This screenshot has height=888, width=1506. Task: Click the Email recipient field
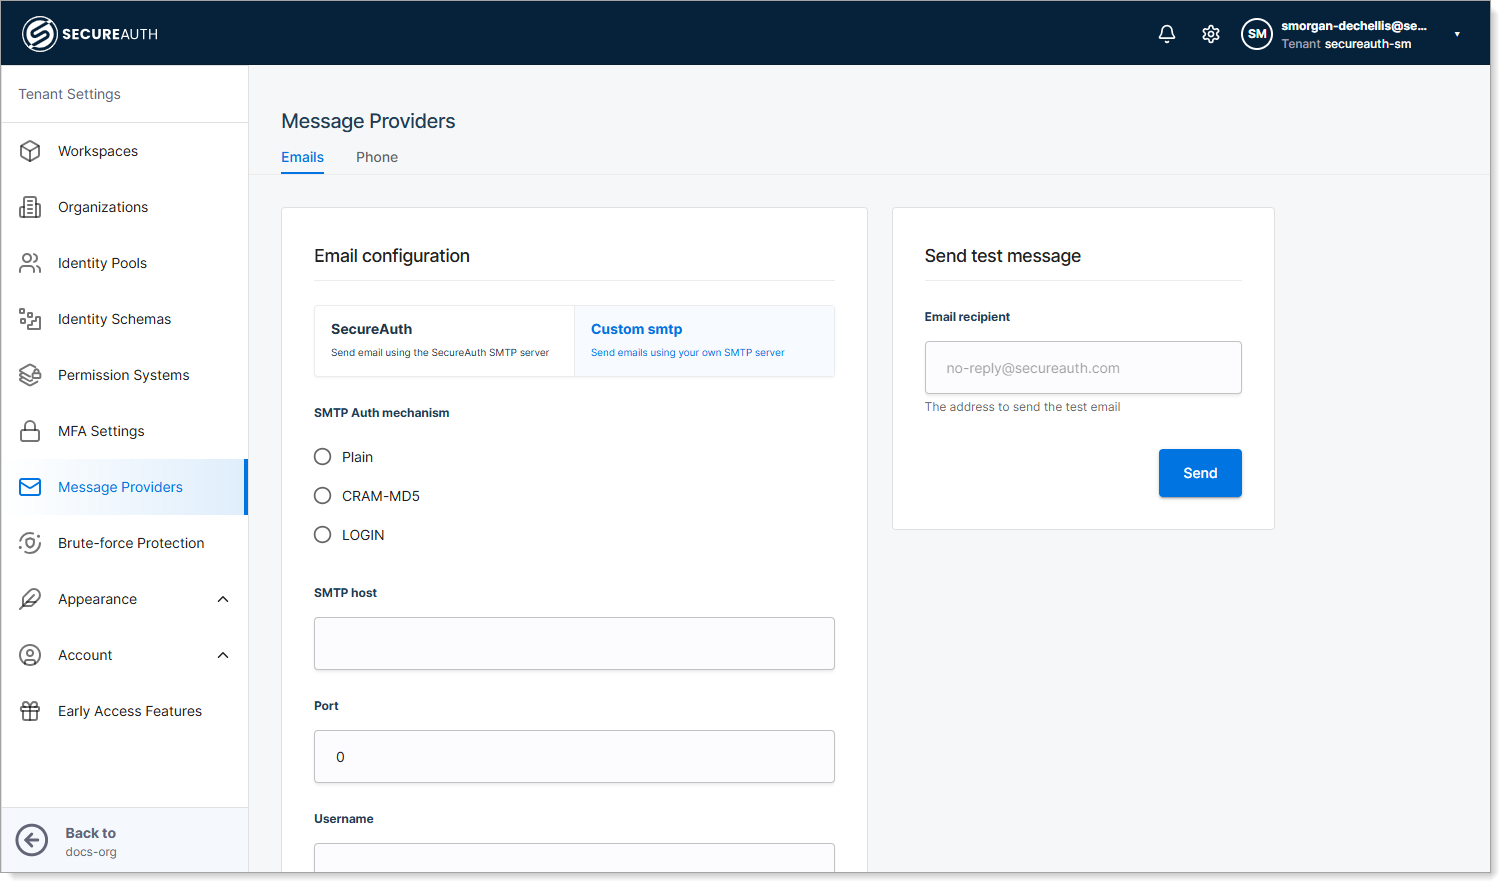click(1083, 368)
